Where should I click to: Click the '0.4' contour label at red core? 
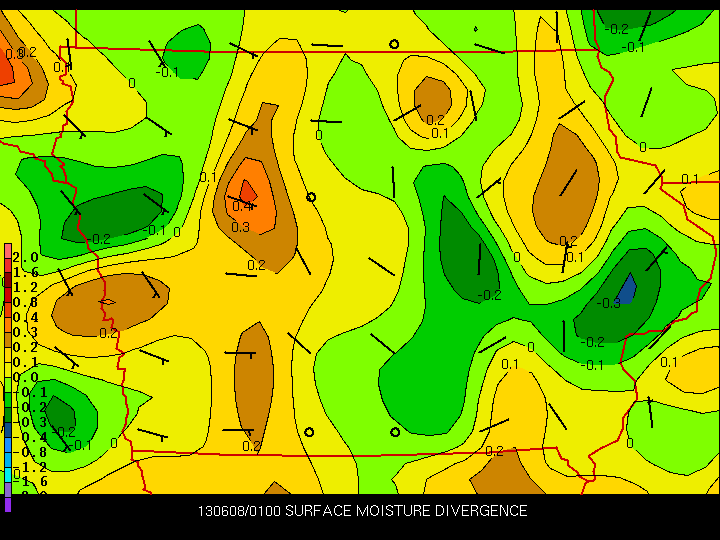(242, 206)
